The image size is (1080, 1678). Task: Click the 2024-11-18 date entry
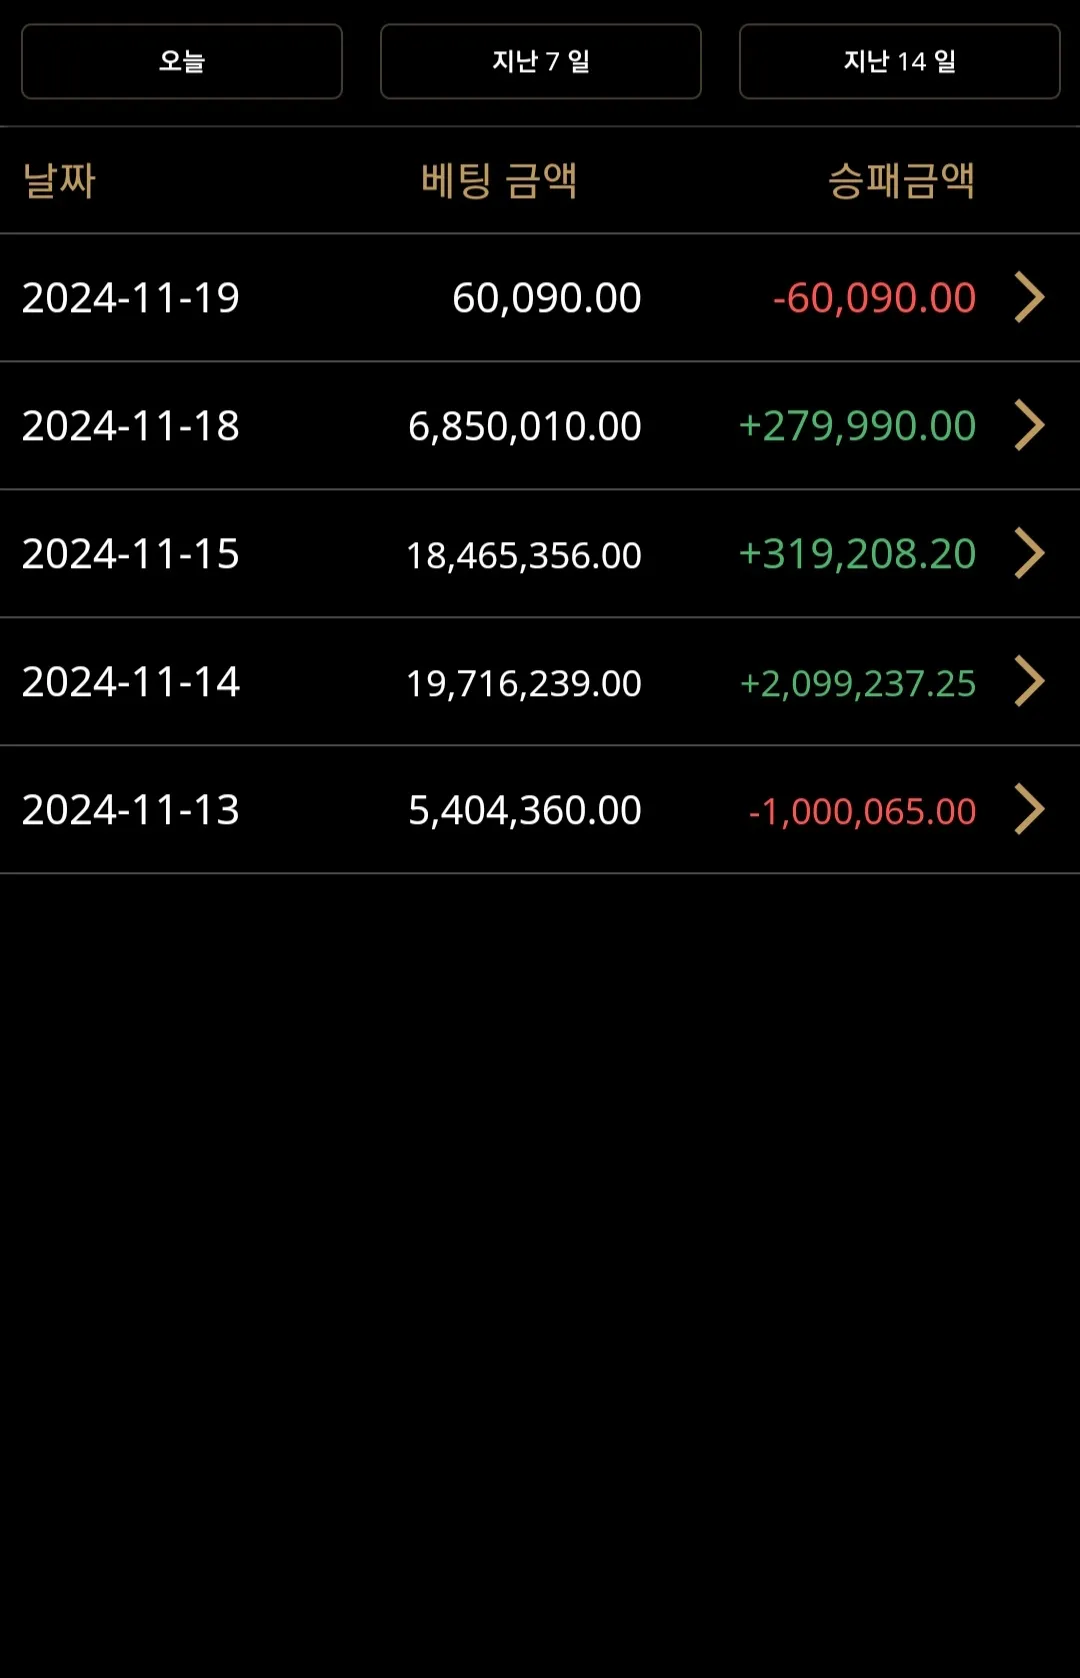click(x=131, y=426)
